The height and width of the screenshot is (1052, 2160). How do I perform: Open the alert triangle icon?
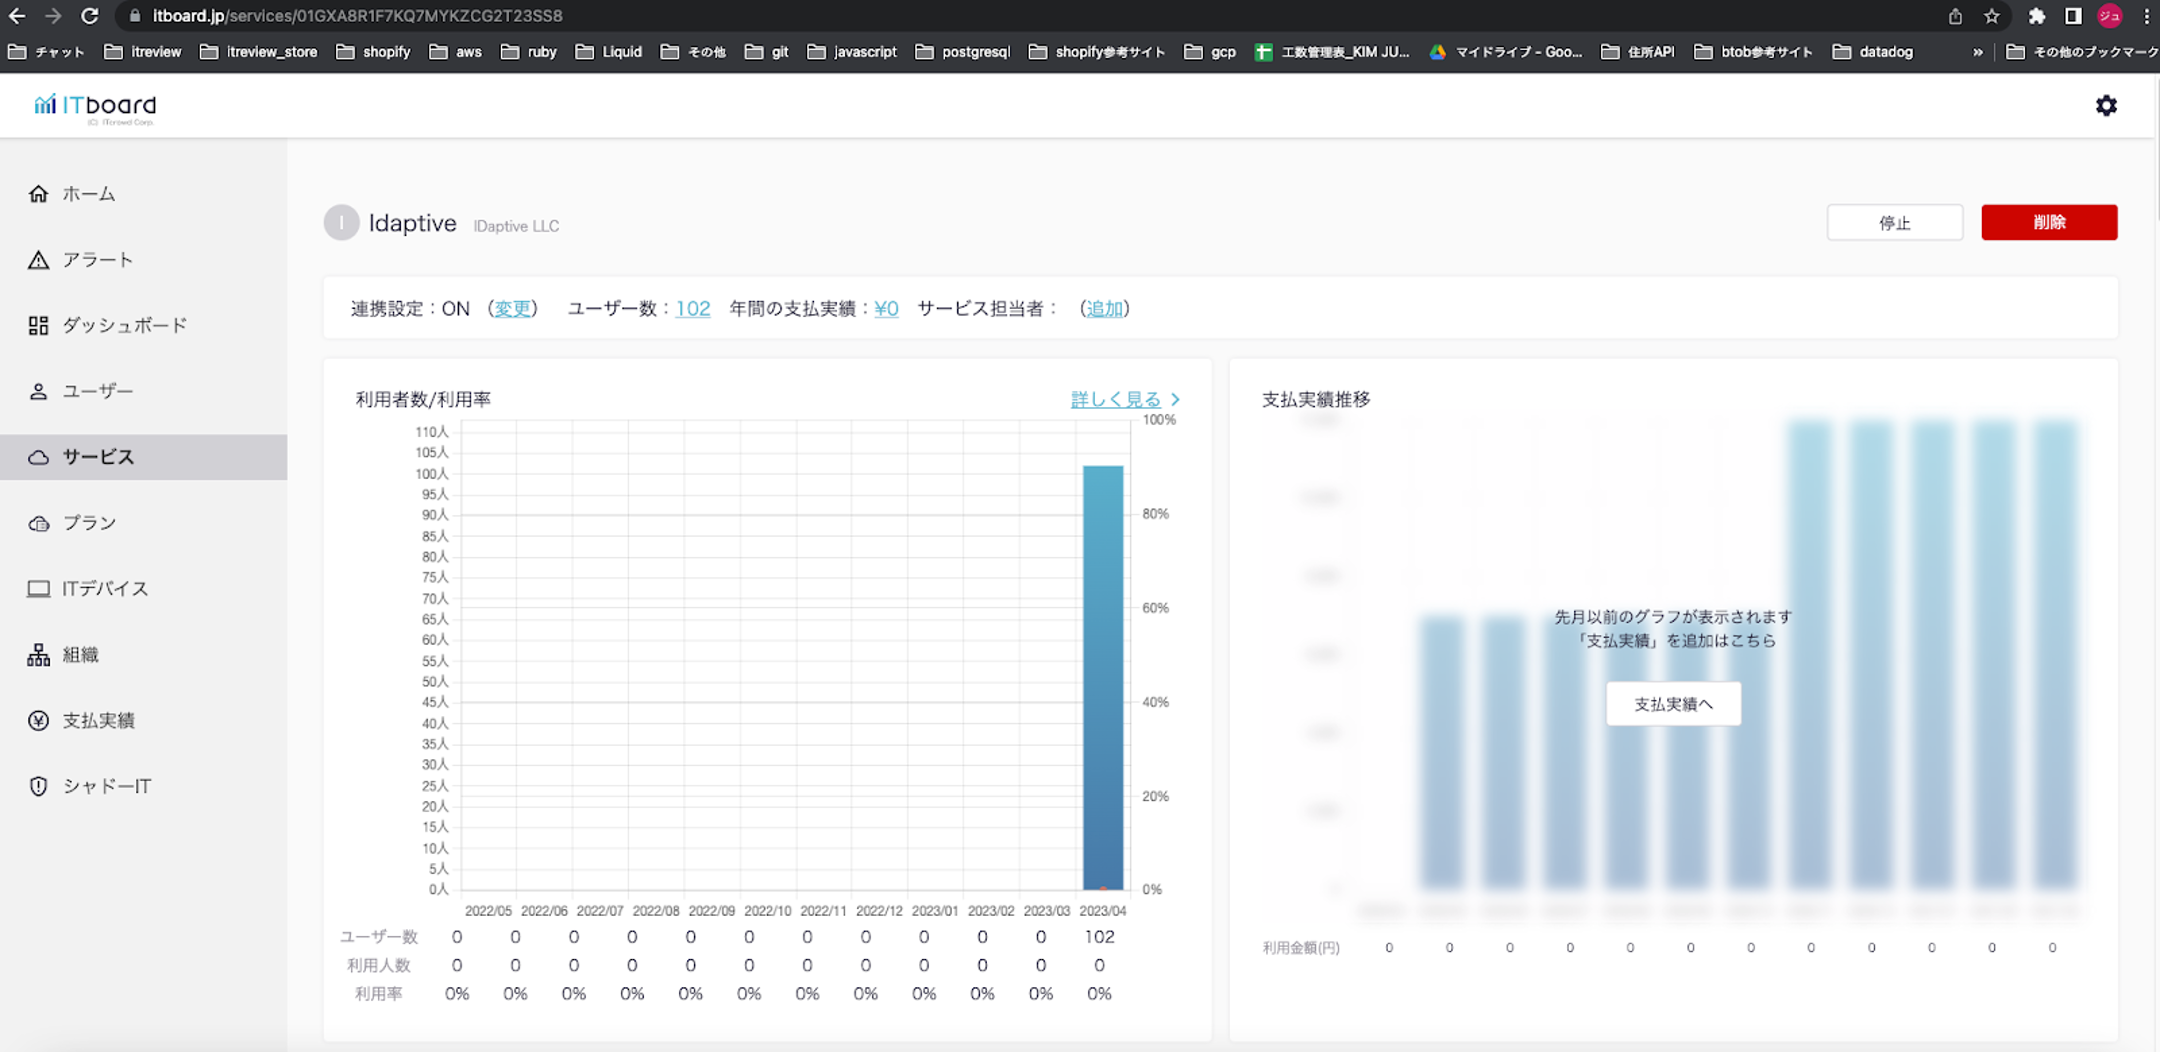(x=38, y=260)
